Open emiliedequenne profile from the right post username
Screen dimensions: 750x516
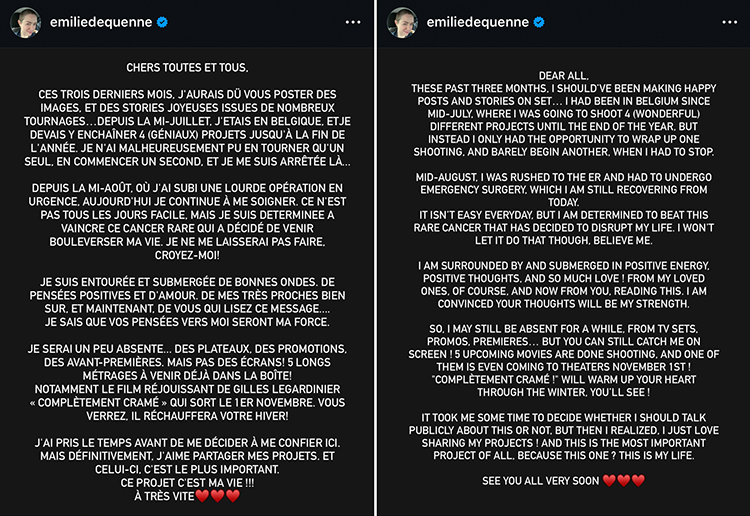pyautogui.click(x=477, y=22)
